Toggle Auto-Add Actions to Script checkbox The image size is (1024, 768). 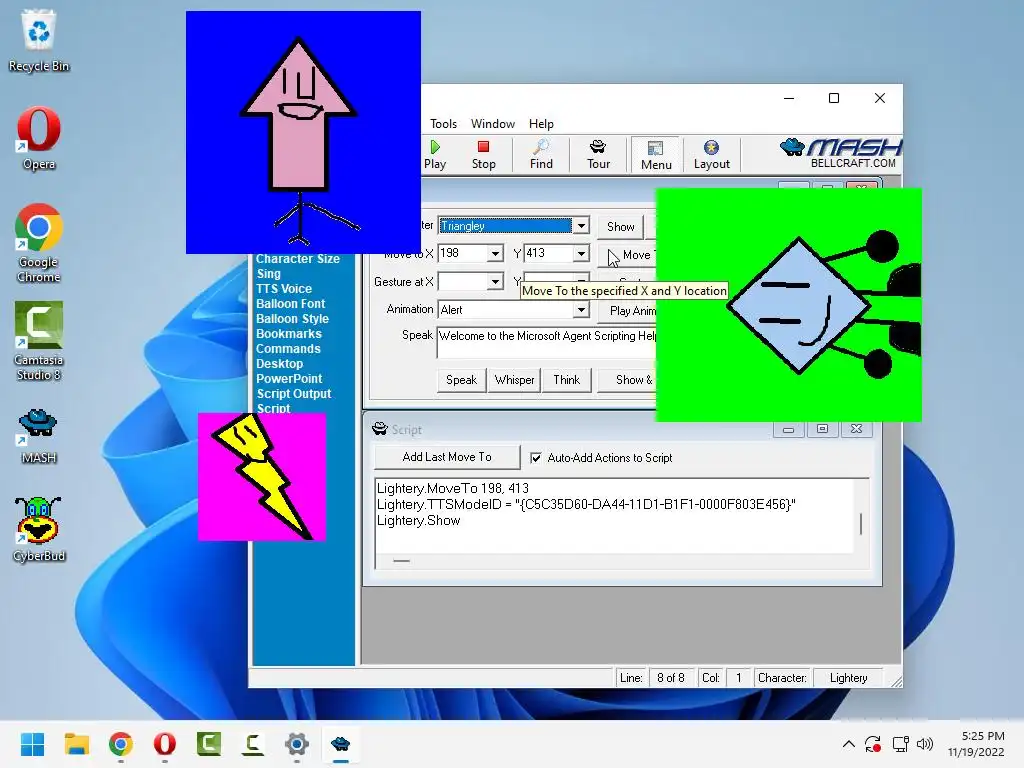[536, 458]
